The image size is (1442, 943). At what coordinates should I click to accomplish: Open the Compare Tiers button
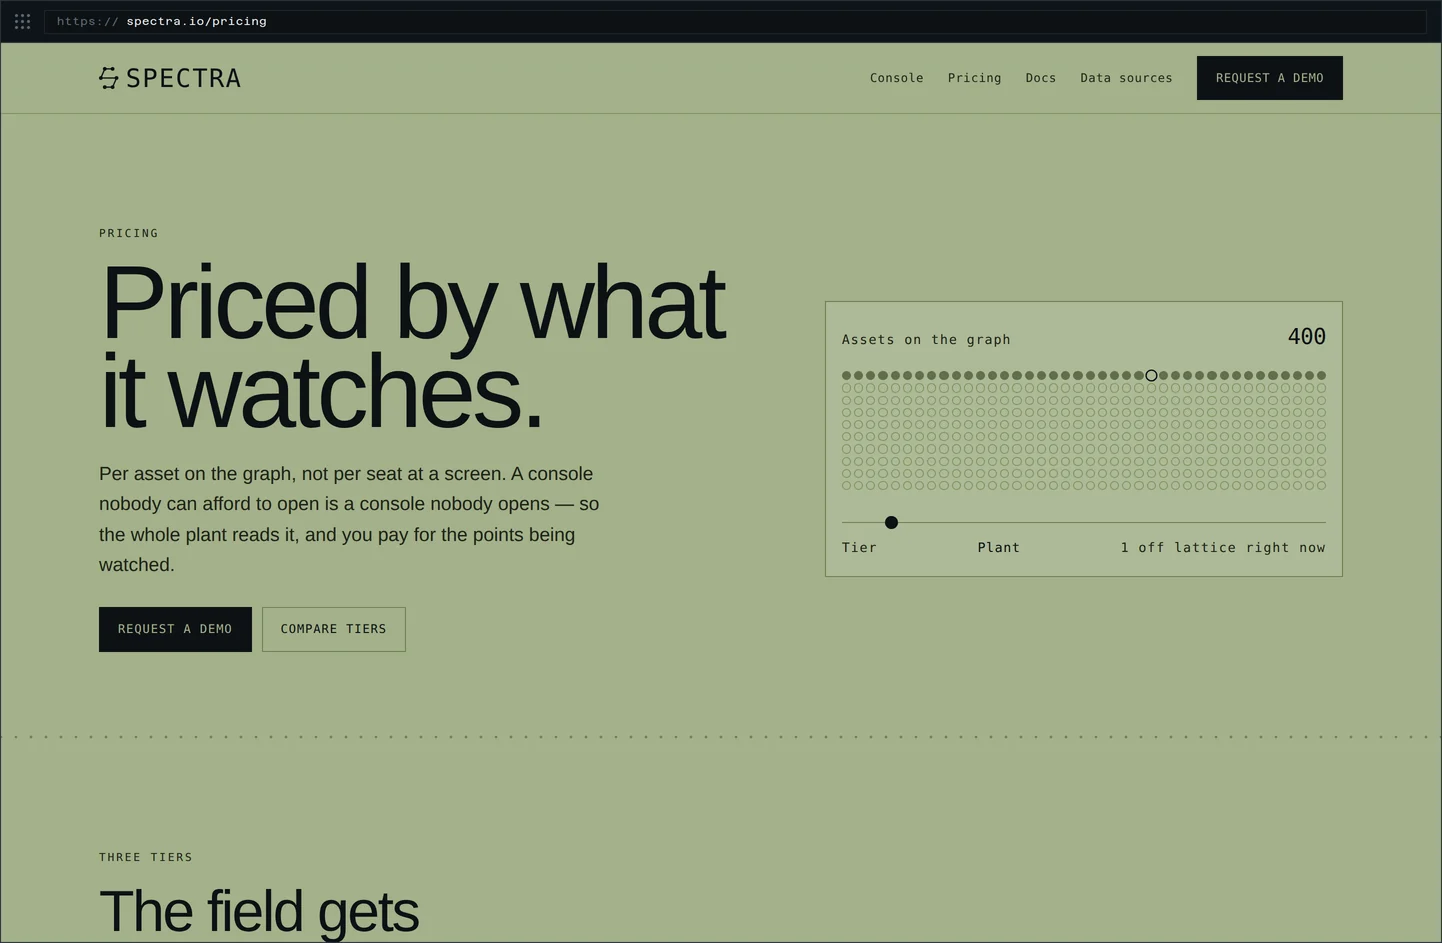click(x=334, y=629)
